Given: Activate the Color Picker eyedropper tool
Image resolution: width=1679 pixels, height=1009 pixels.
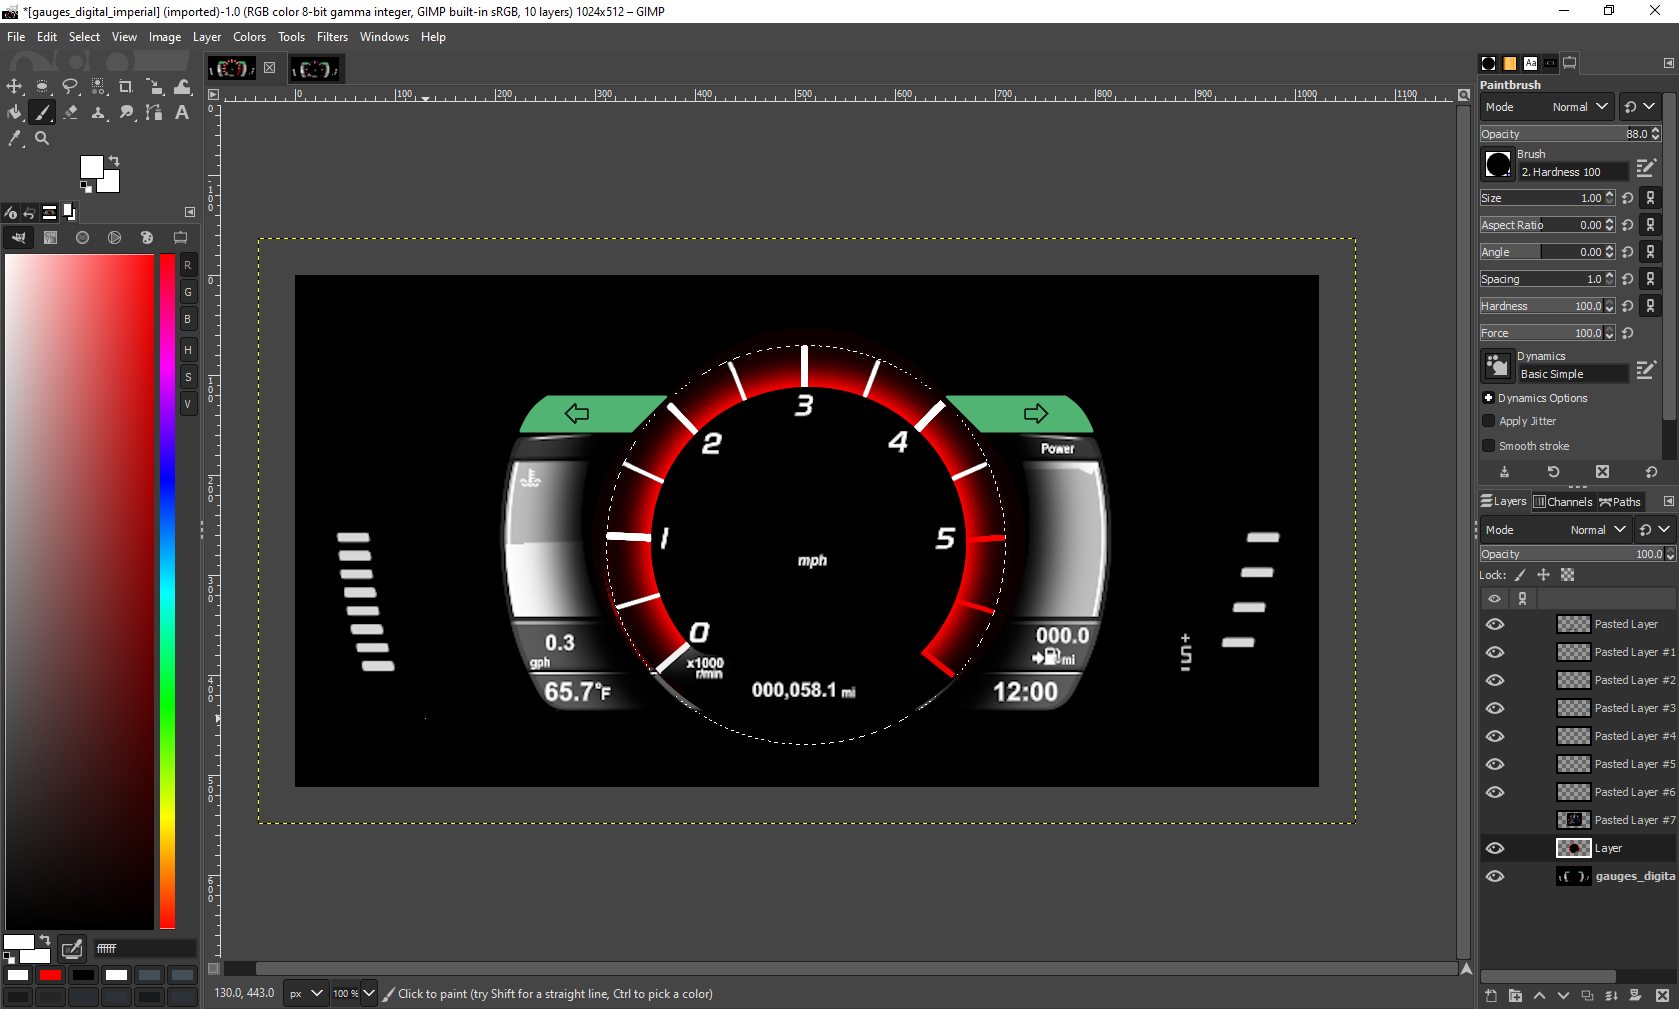Looking at the screenshot, I should coord(14,139).
